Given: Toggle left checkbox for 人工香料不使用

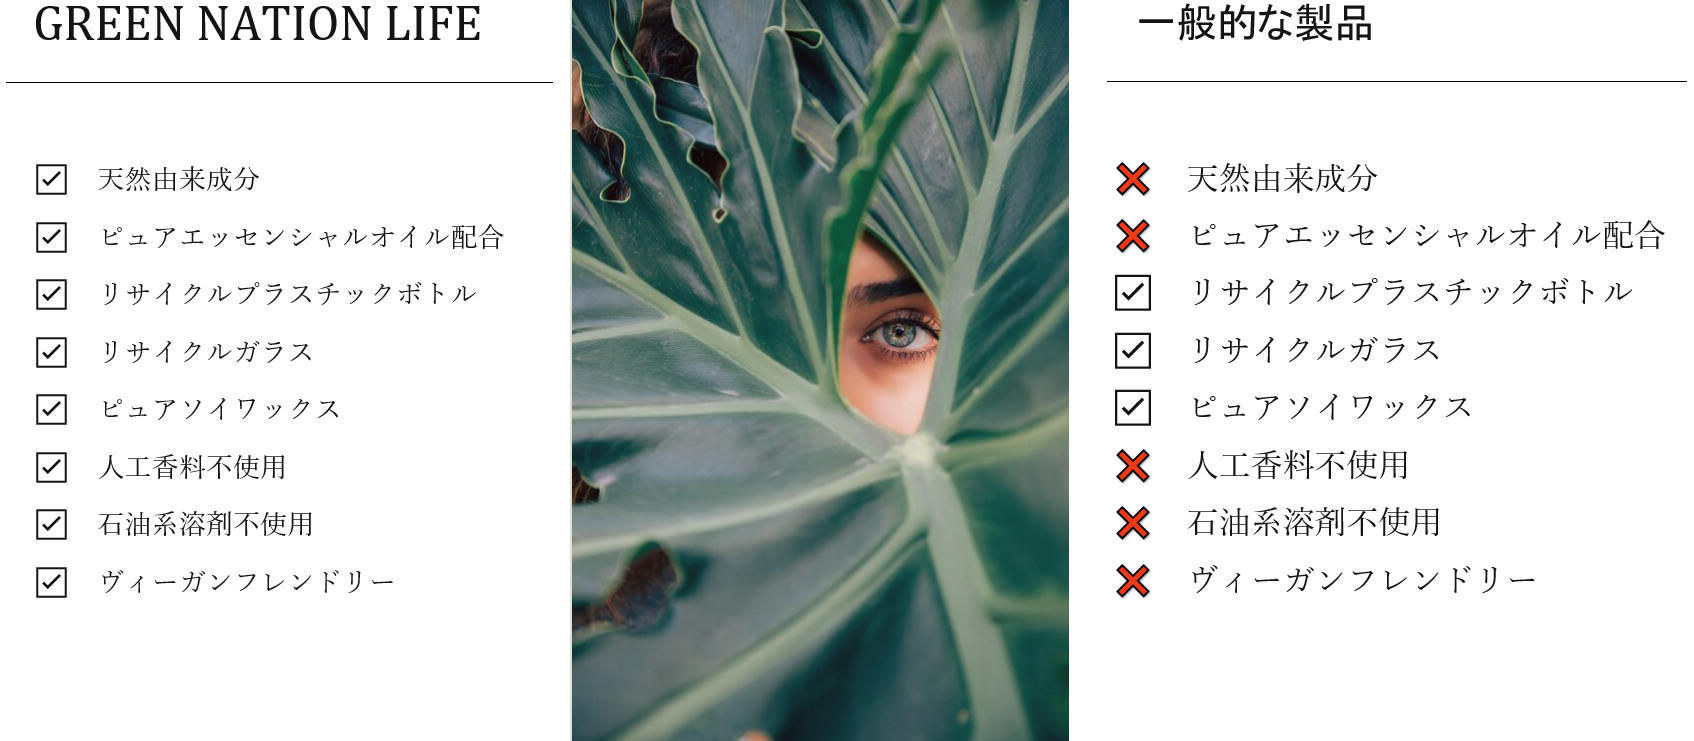Looking at the screenshot, I should click(x=52, y=467).
